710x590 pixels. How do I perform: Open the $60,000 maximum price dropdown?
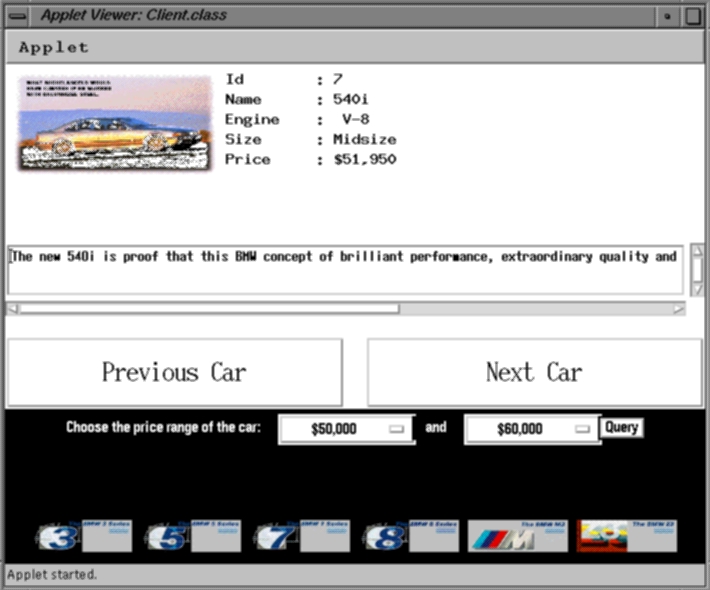(x=532, y=429)
